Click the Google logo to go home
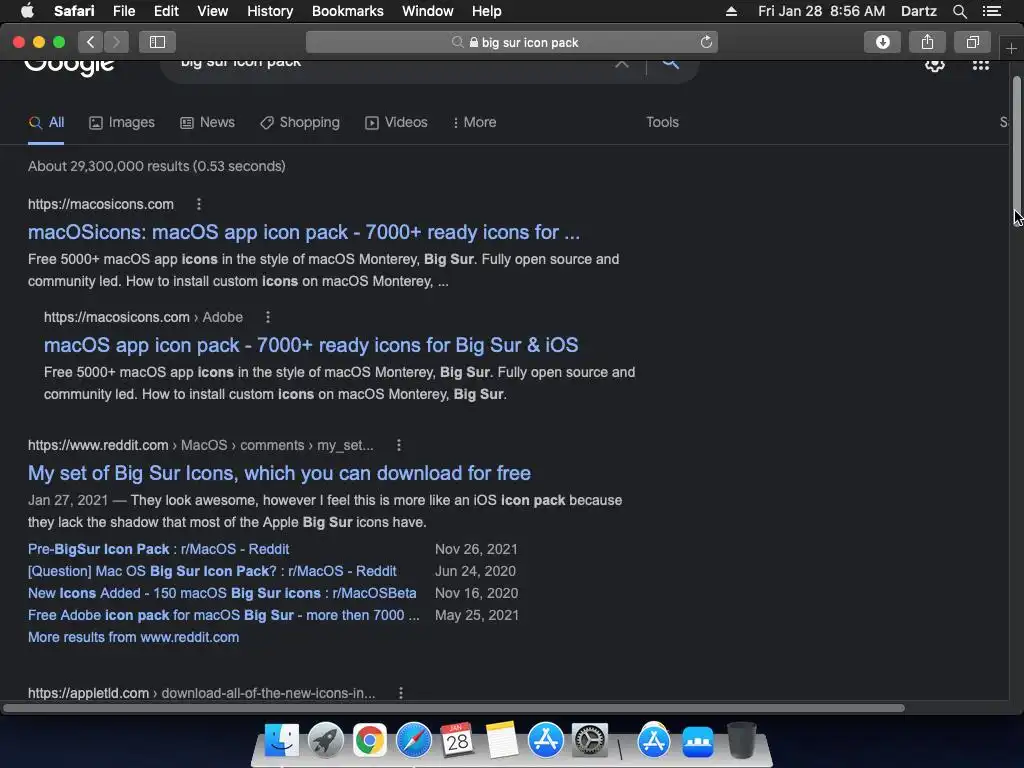The image size is (1024, 768). 69,67
